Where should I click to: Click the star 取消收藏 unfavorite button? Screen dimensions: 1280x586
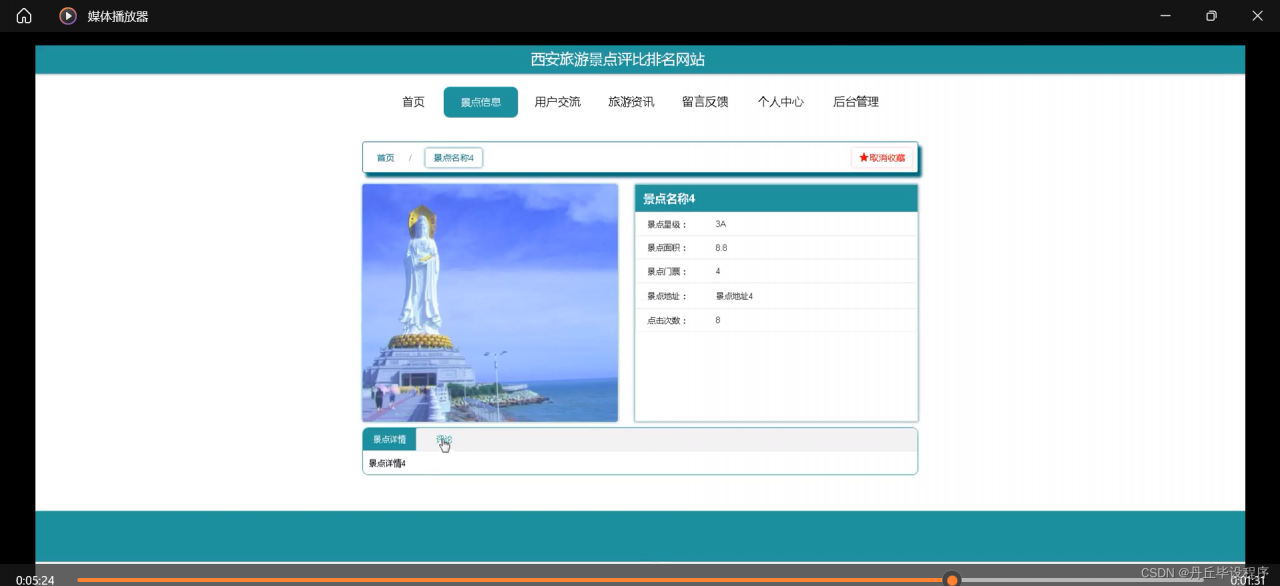[882, 158]
